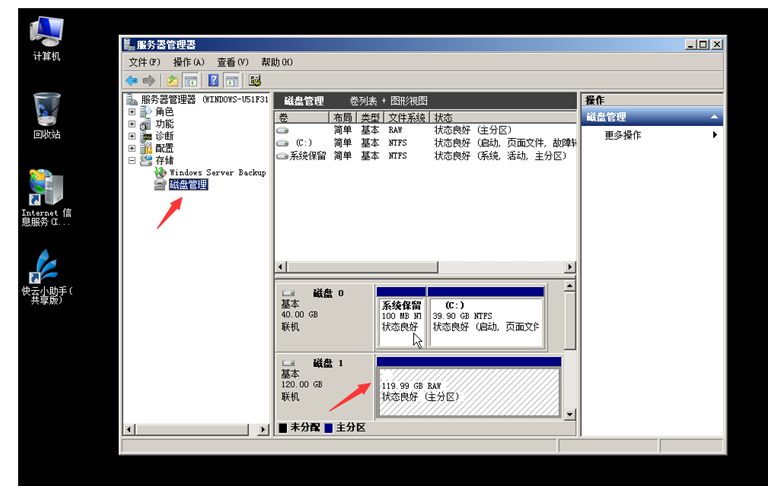Select the 快云小助手 desktop shortcut
The width and height of the screenshot is (783, 488).
[x=46, y=275]
